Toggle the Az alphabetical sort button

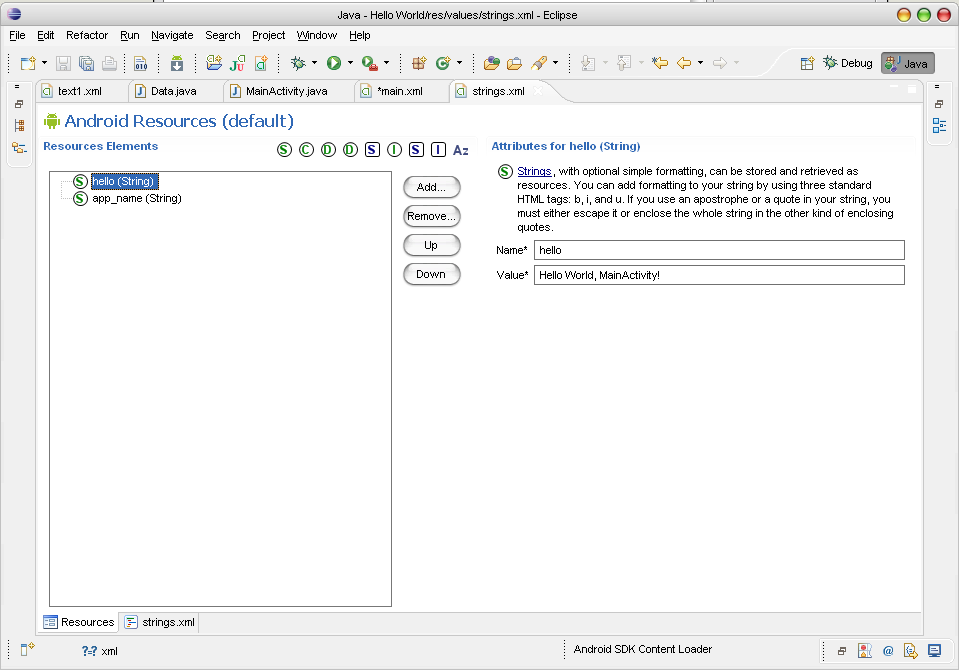tap(460, 150)
